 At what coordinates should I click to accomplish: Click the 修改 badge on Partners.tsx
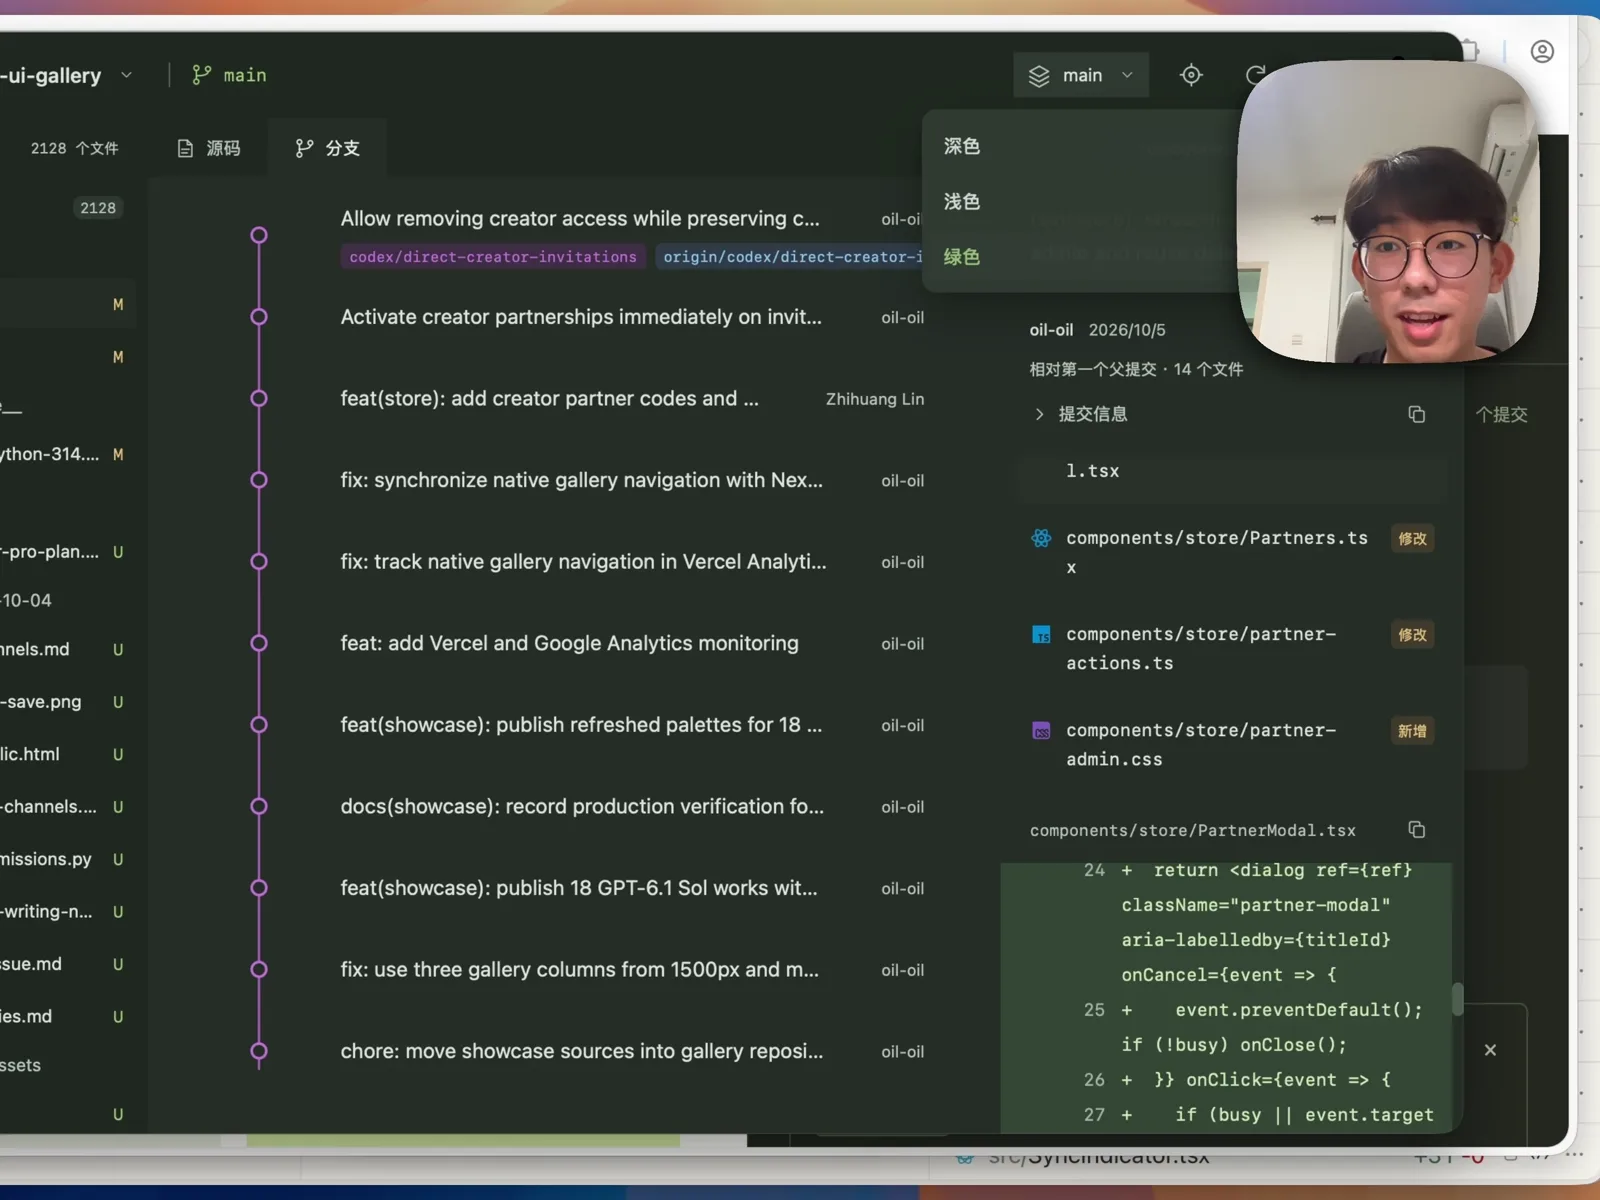click(1412, 539)
